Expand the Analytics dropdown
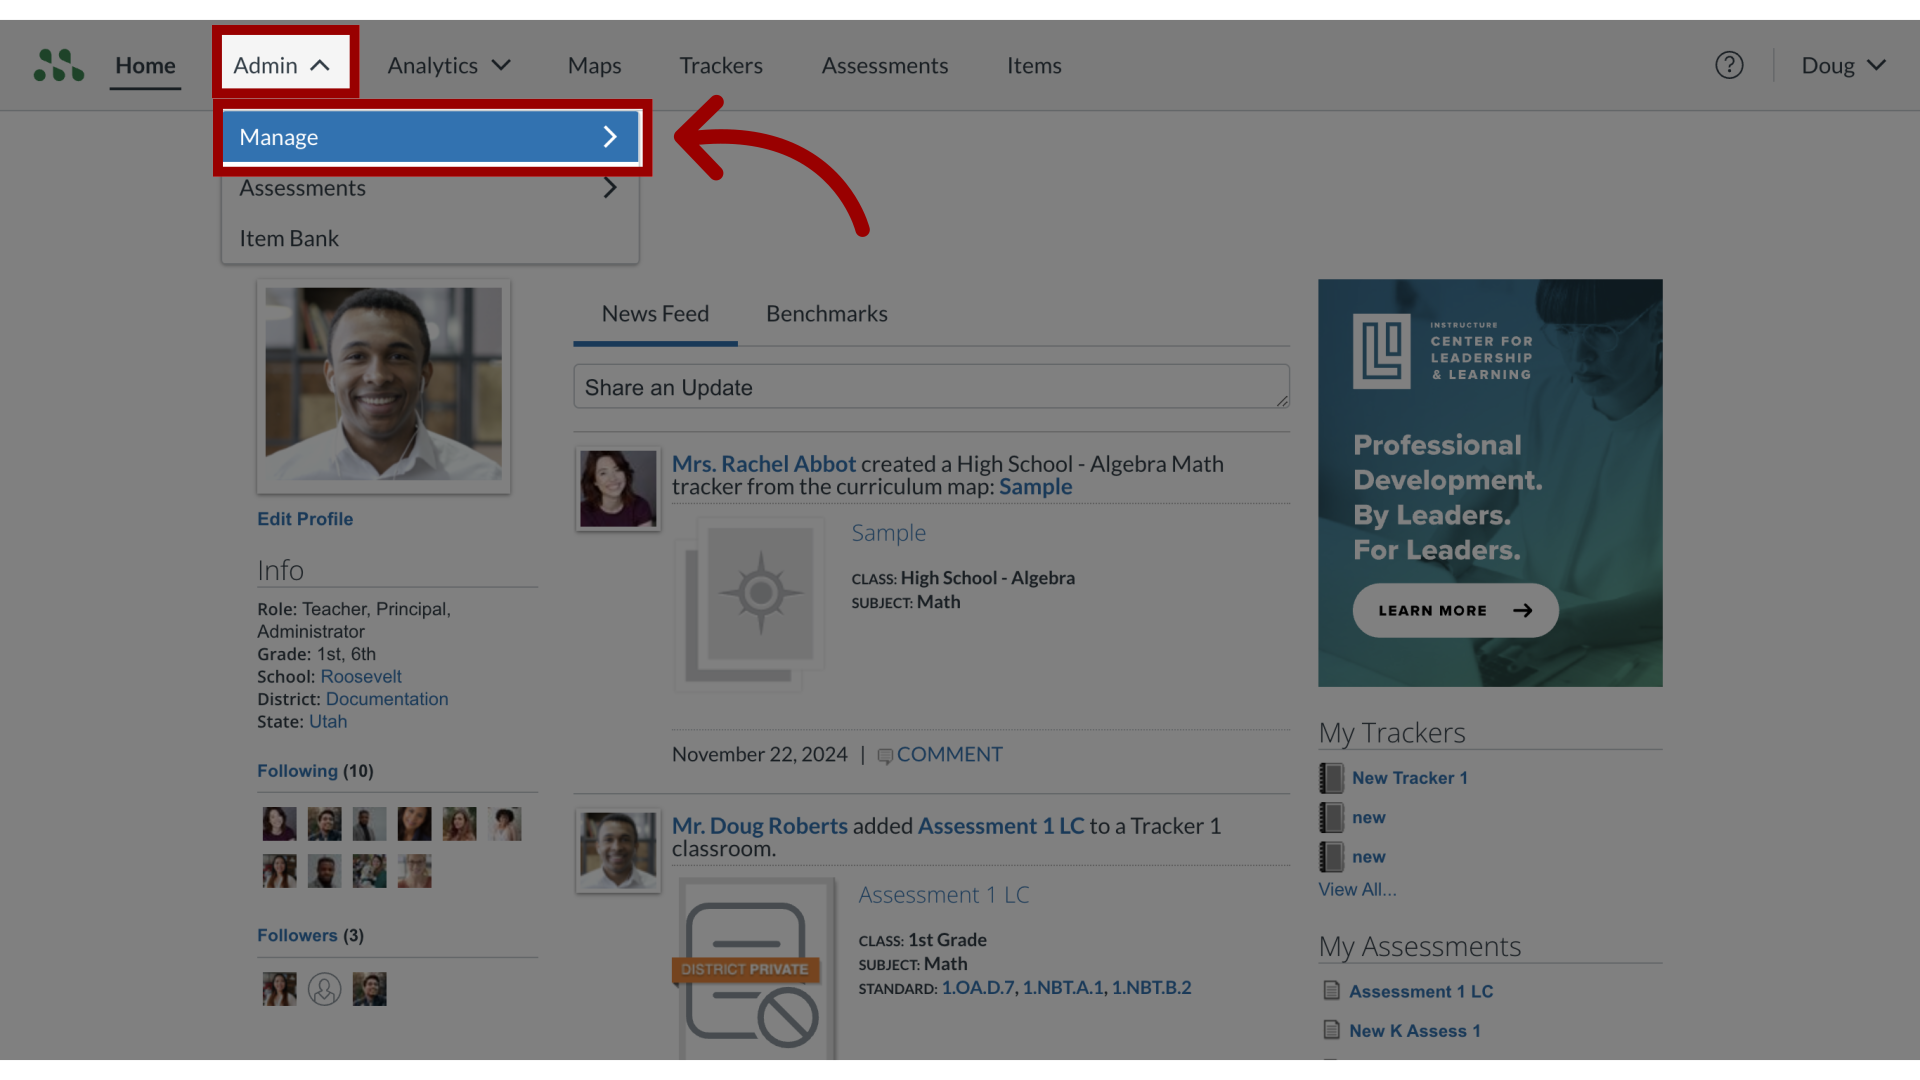The height and width of the screenshot is (1080, 1920). (449, 65)
